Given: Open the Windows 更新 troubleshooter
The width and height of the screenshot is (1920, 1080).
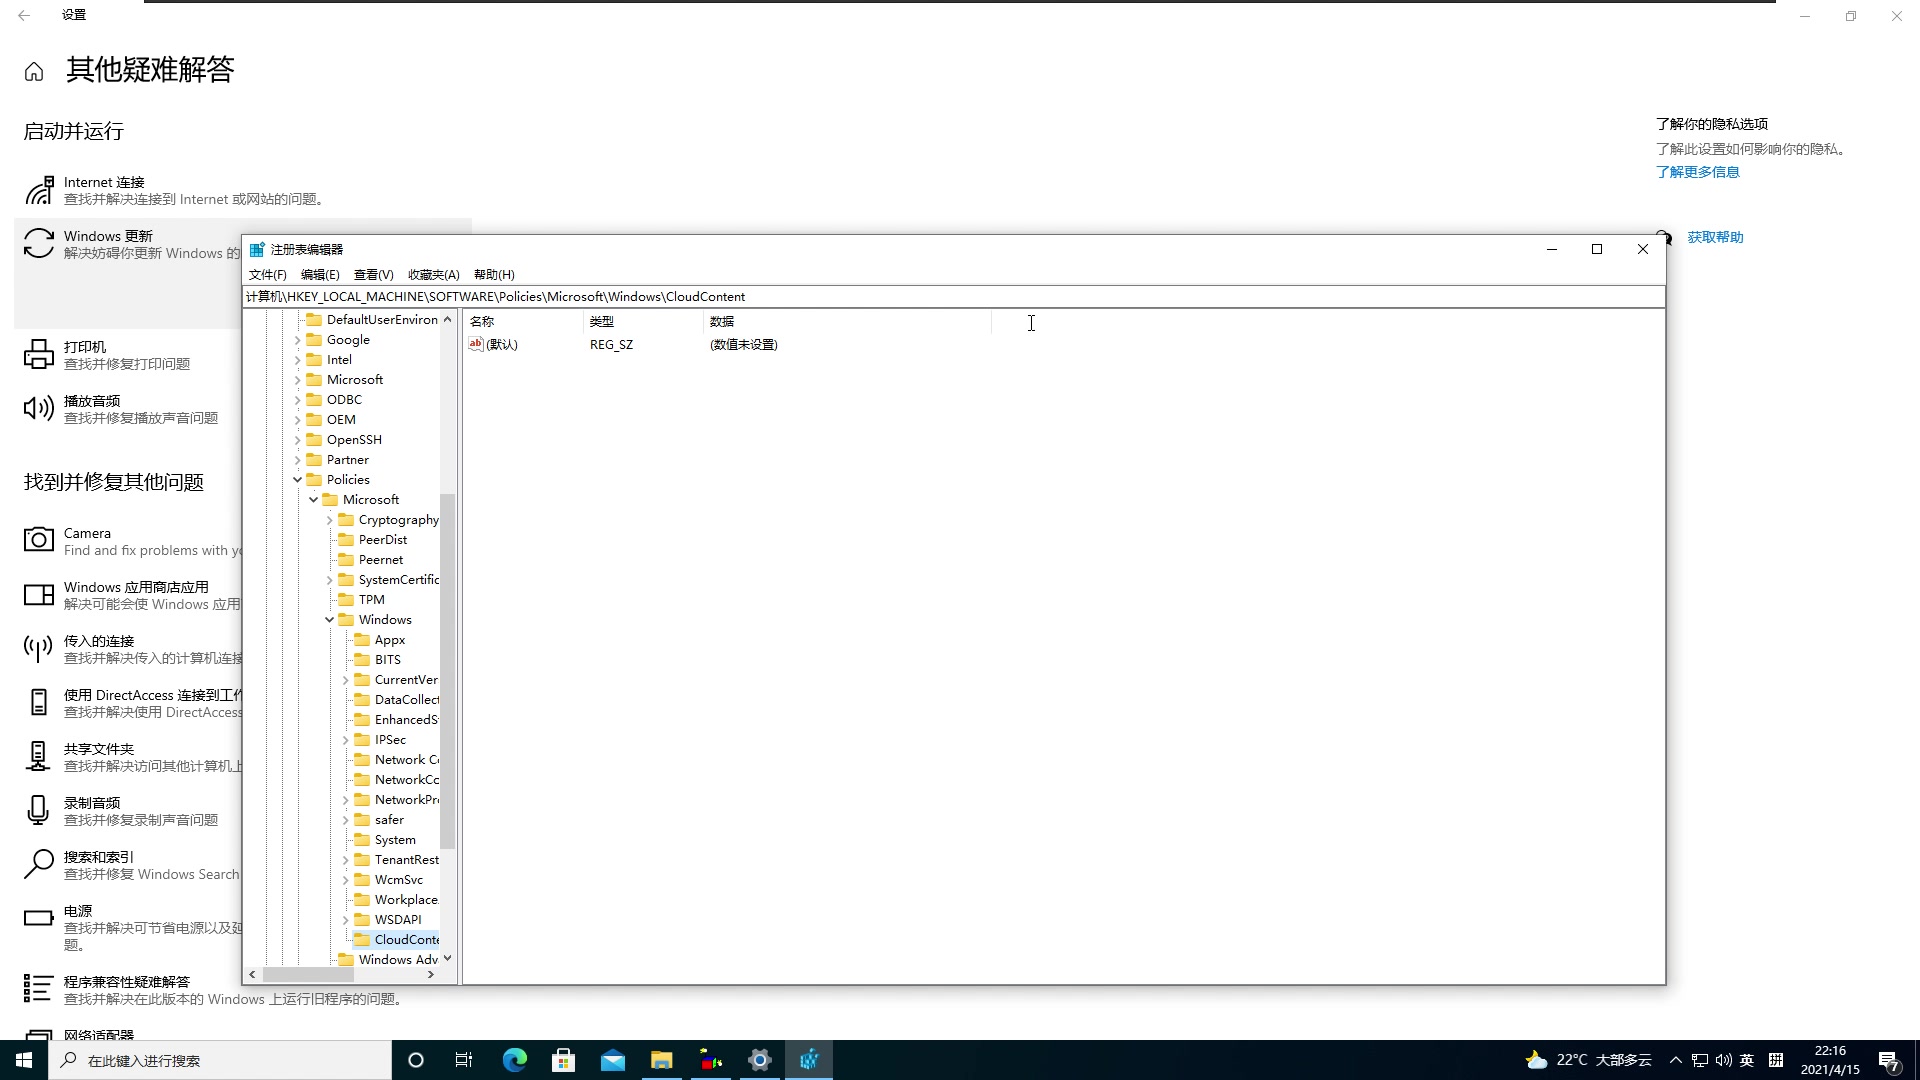Looking at the screenshot, I should pyautogui.click(x=39, y=242).
